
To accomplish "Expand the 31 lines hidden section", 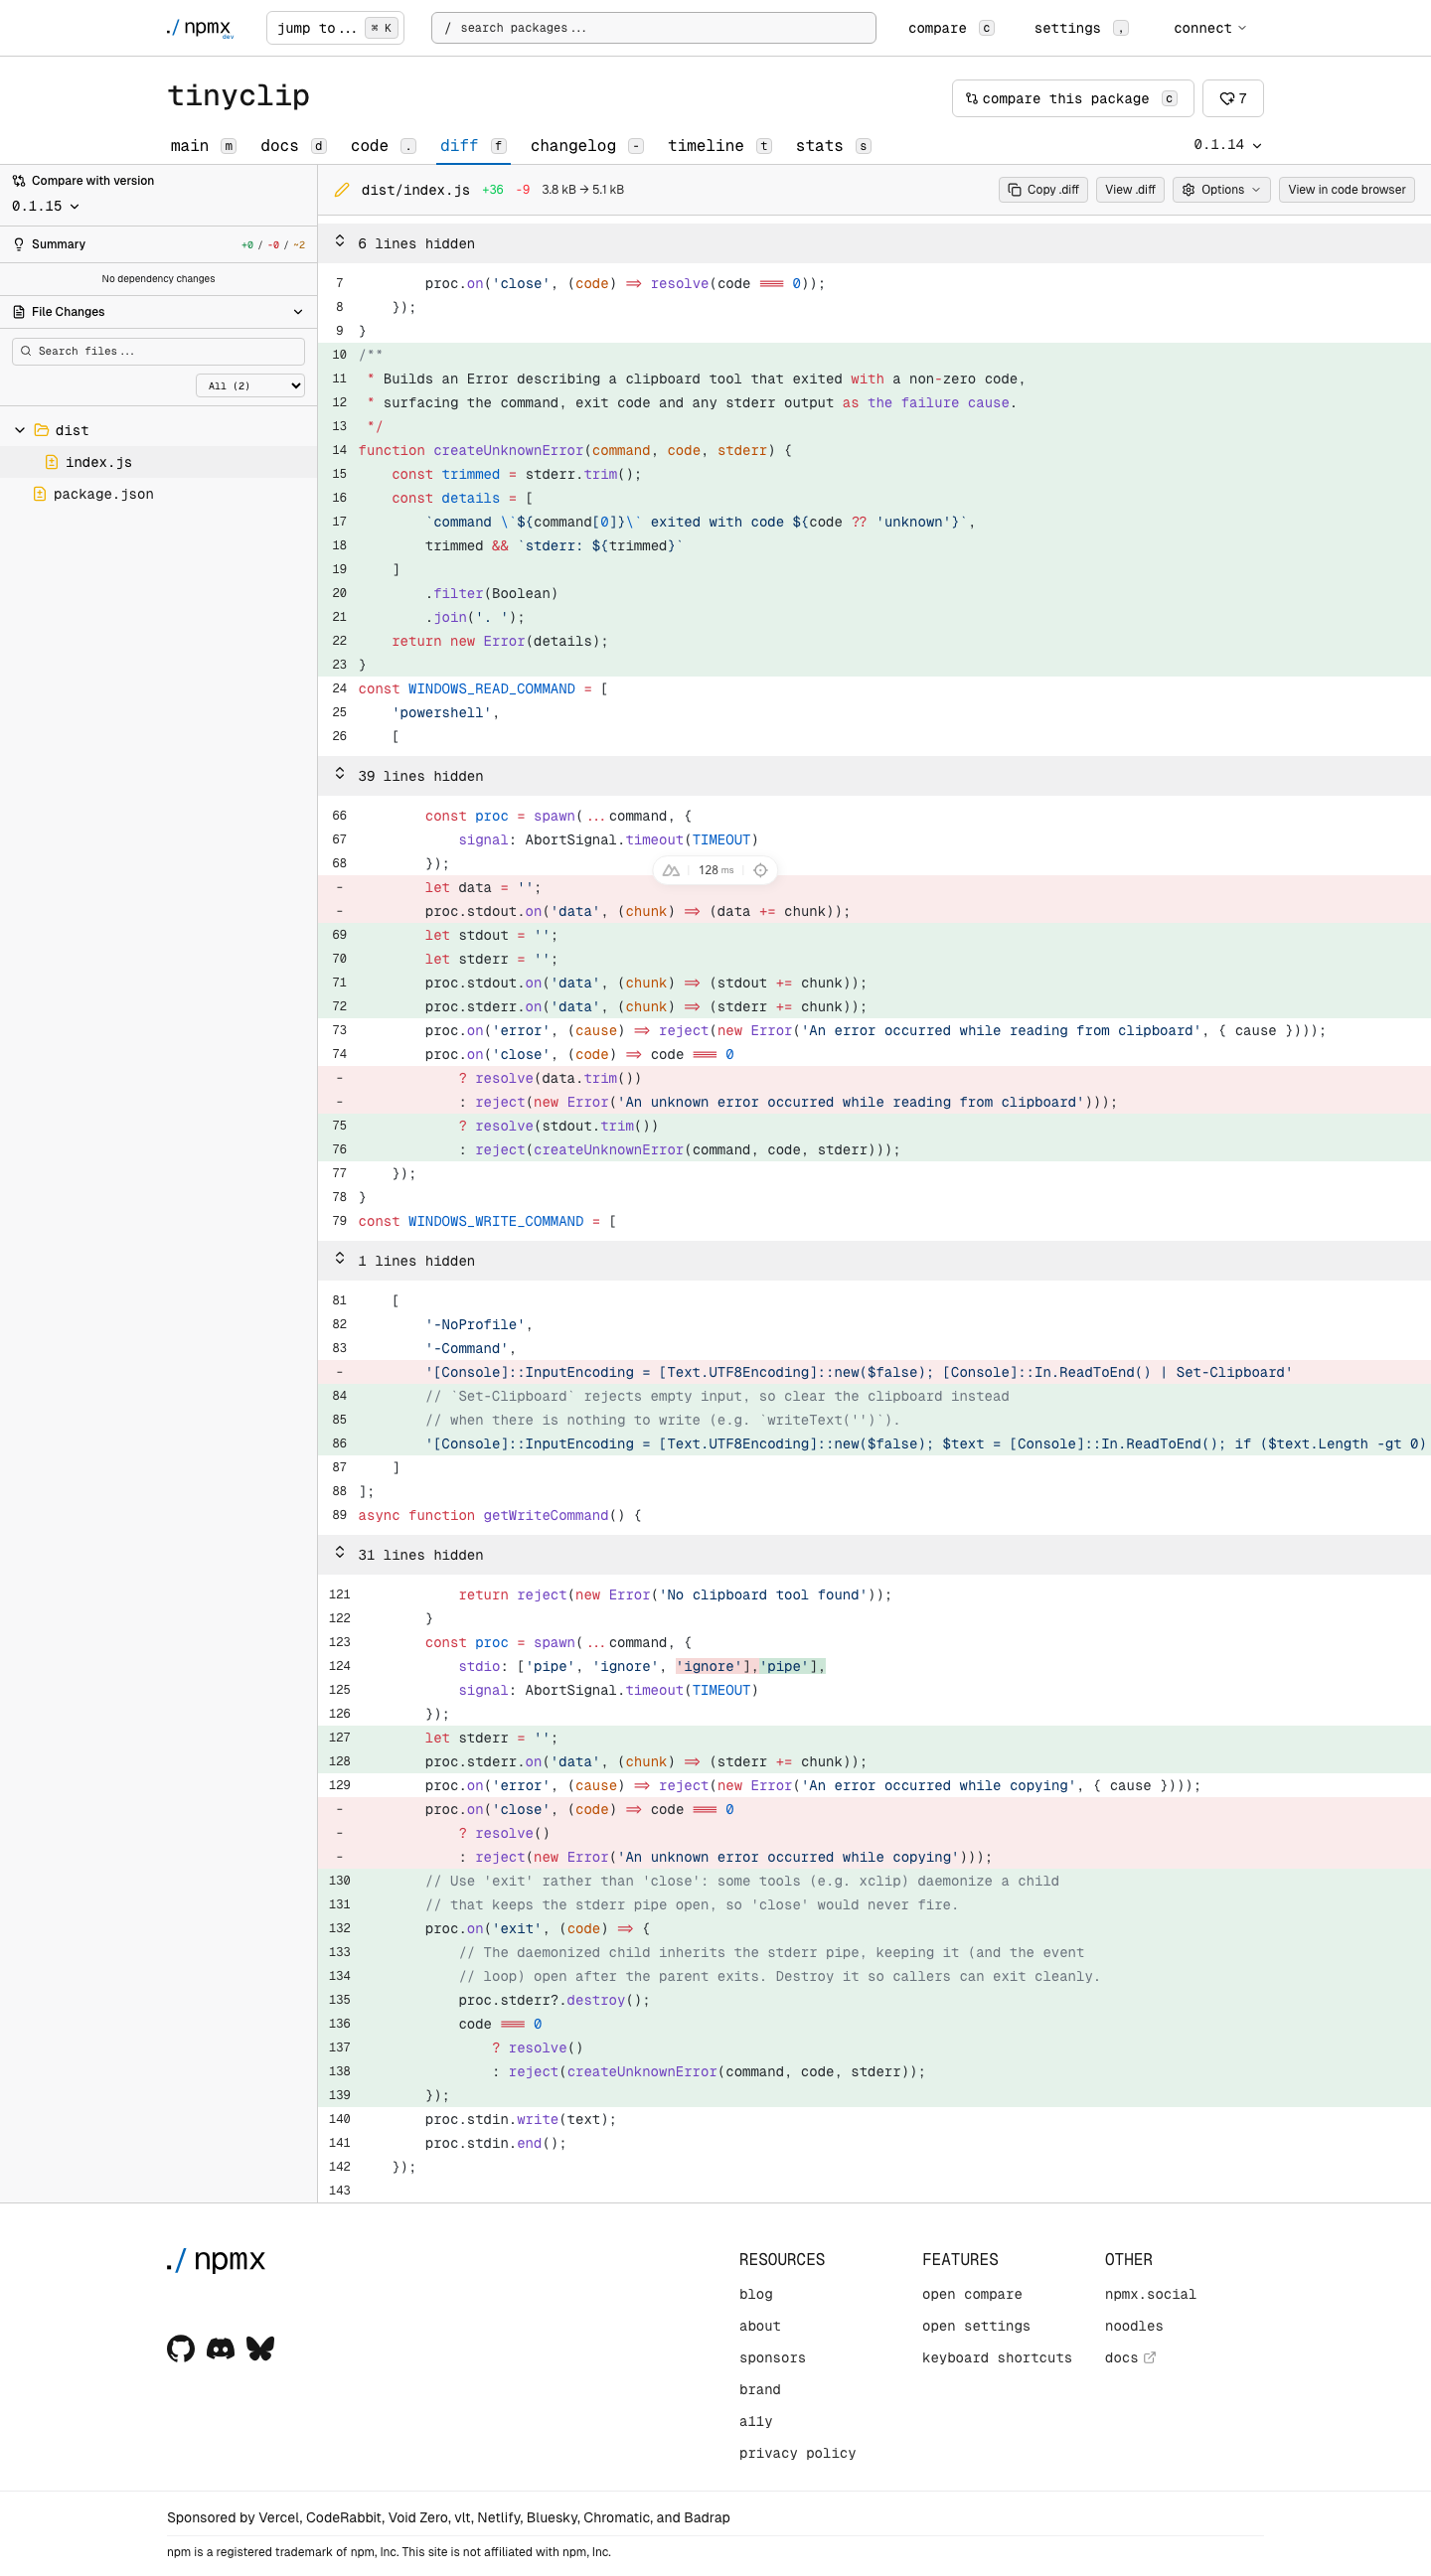I will [874, 1555].
